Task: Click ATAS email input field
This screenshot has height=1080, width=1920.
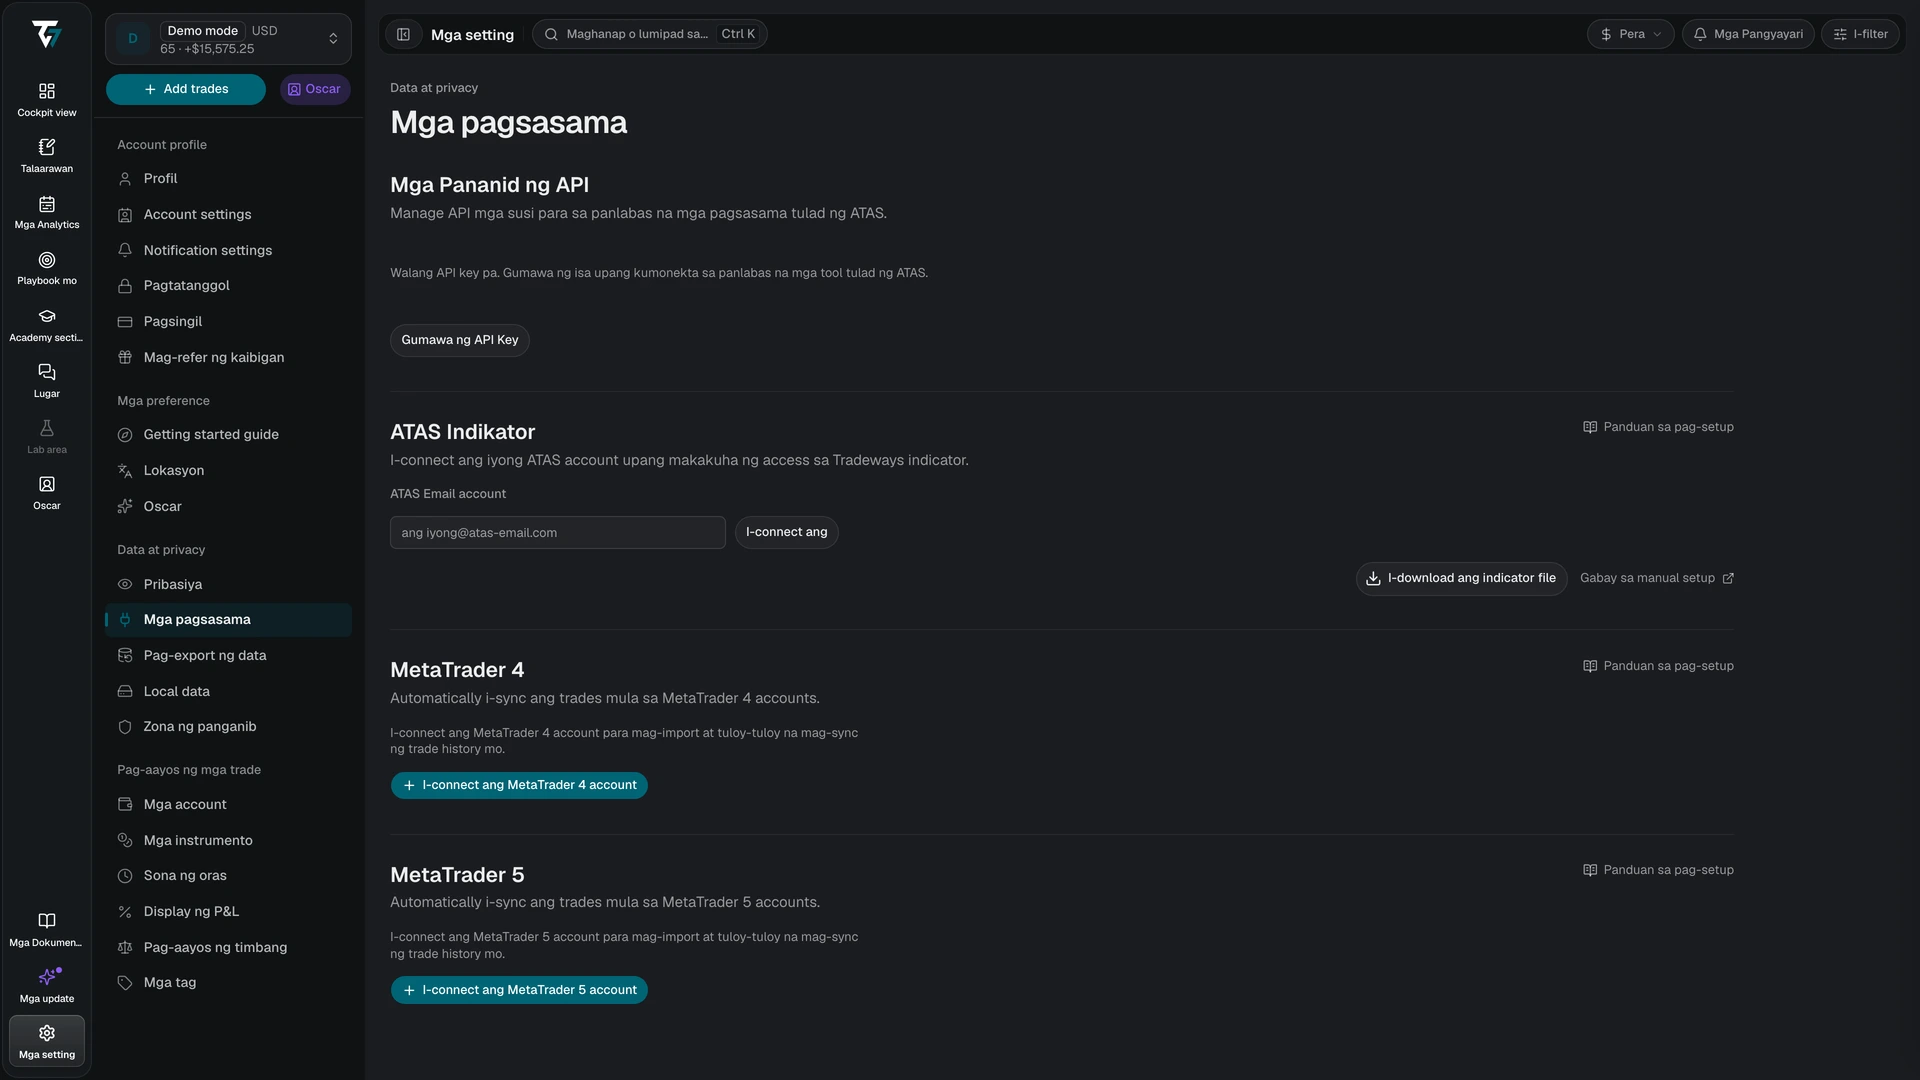Action: [x=557, y=533]
